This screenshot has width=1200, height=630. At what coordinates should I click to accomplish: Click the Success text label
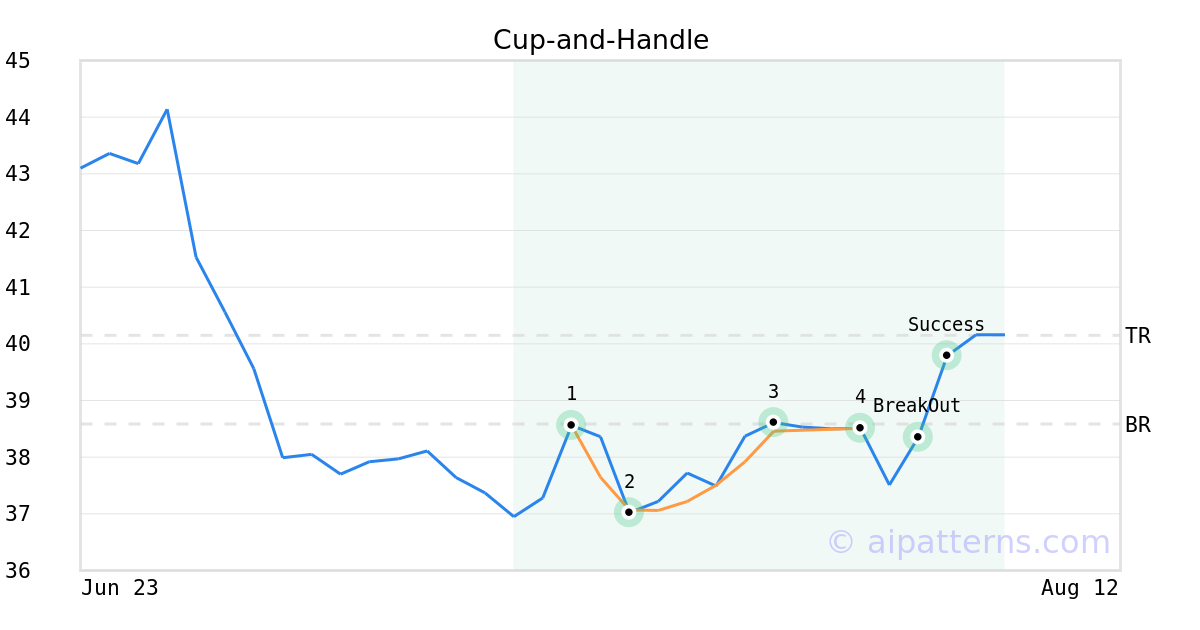[x=946, y=325]
